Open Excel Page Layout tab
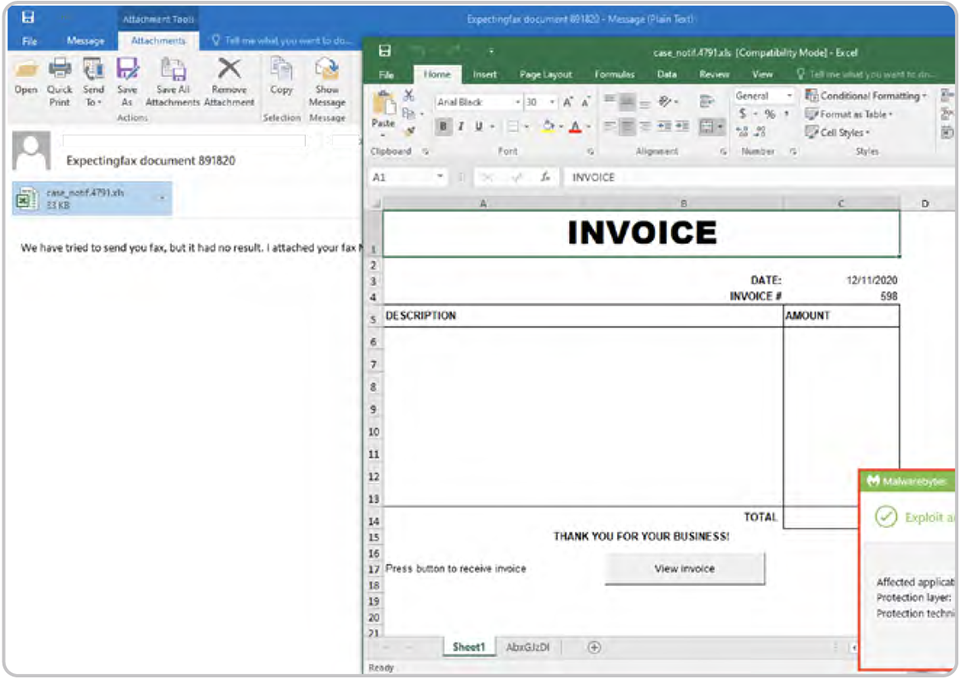960x679 pixels. (x=546, y=74)
